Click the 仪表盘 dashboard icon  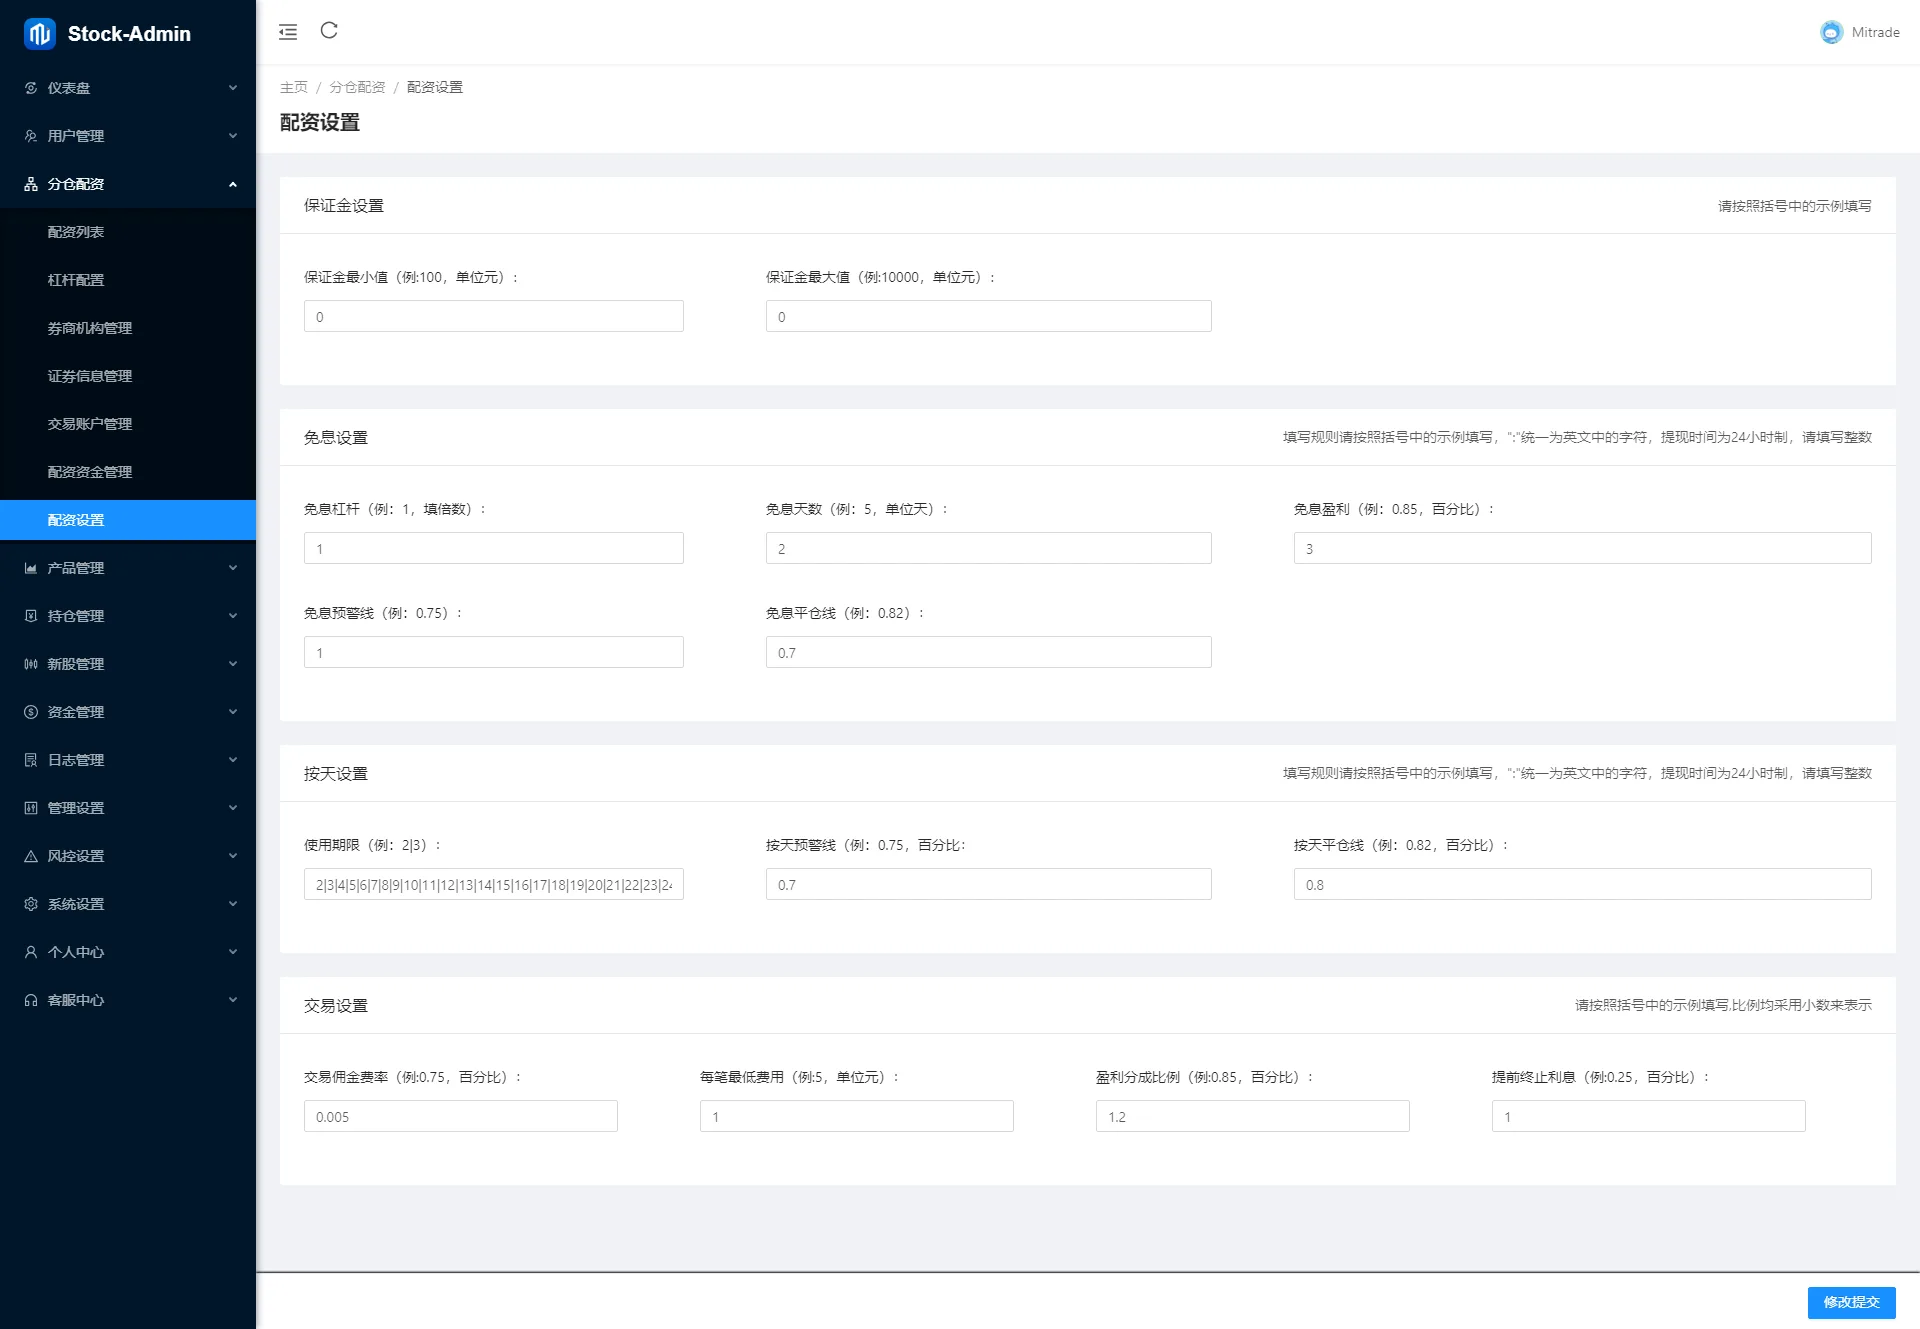[31, 88]
